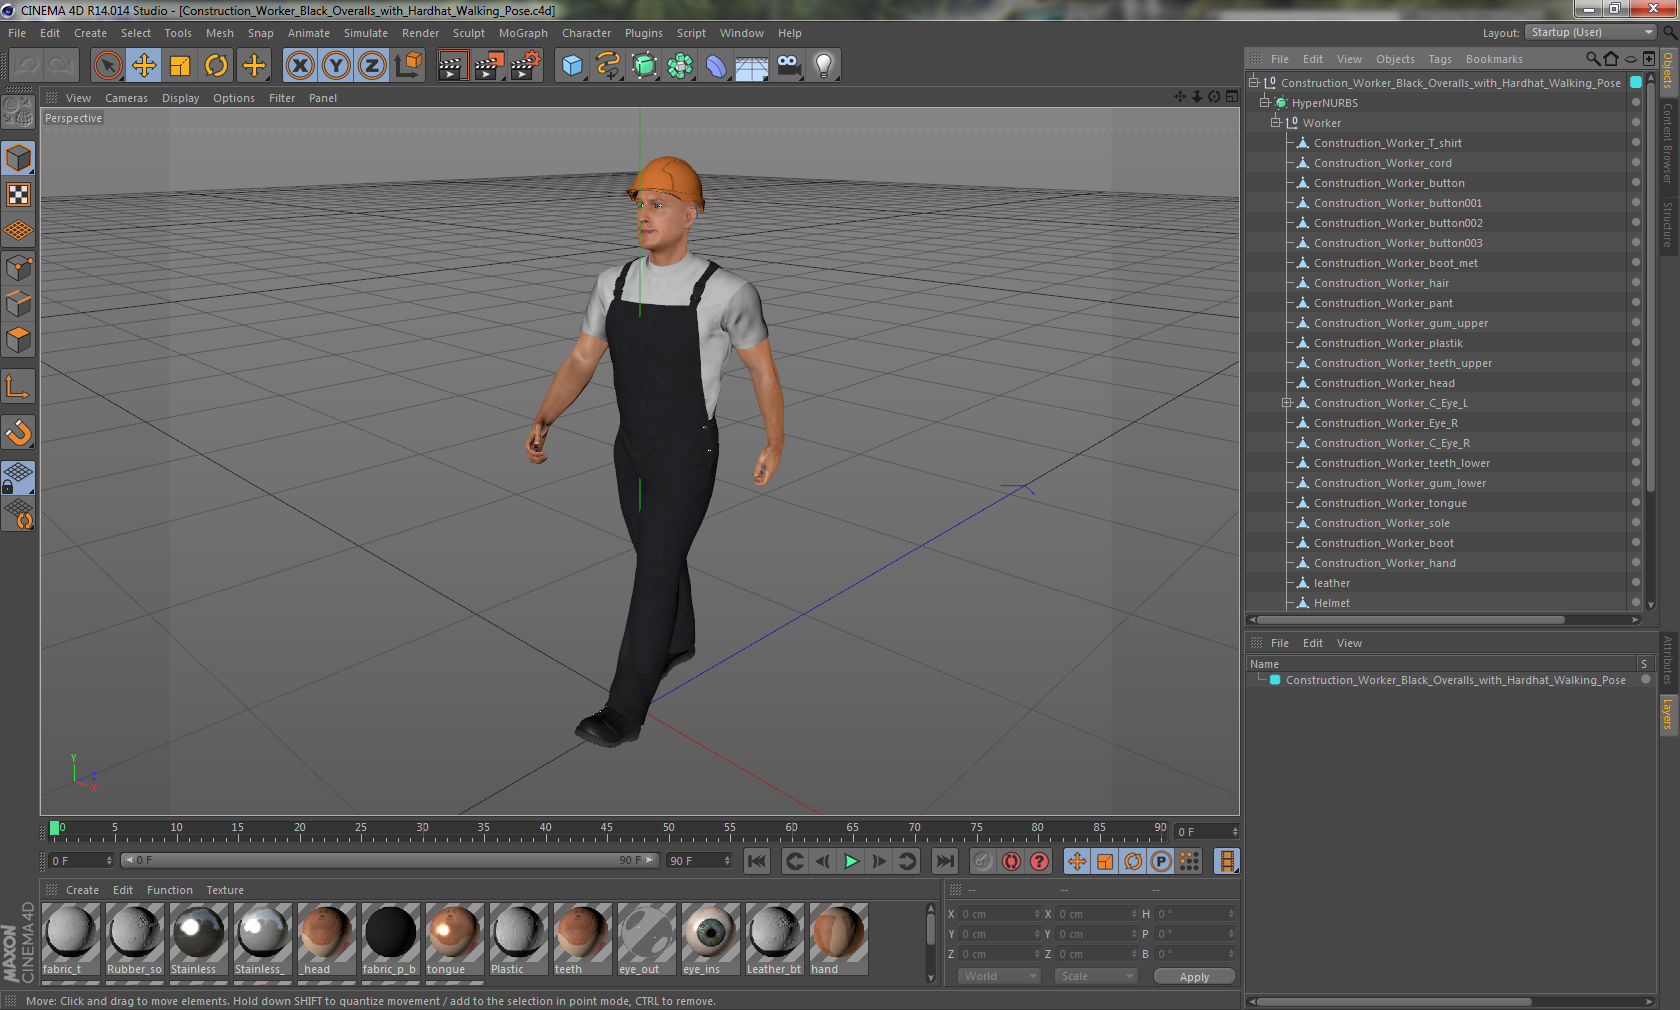1680x1010 pixels.
Task: Open the MoGraph menu
Action: tap(523, 33)
